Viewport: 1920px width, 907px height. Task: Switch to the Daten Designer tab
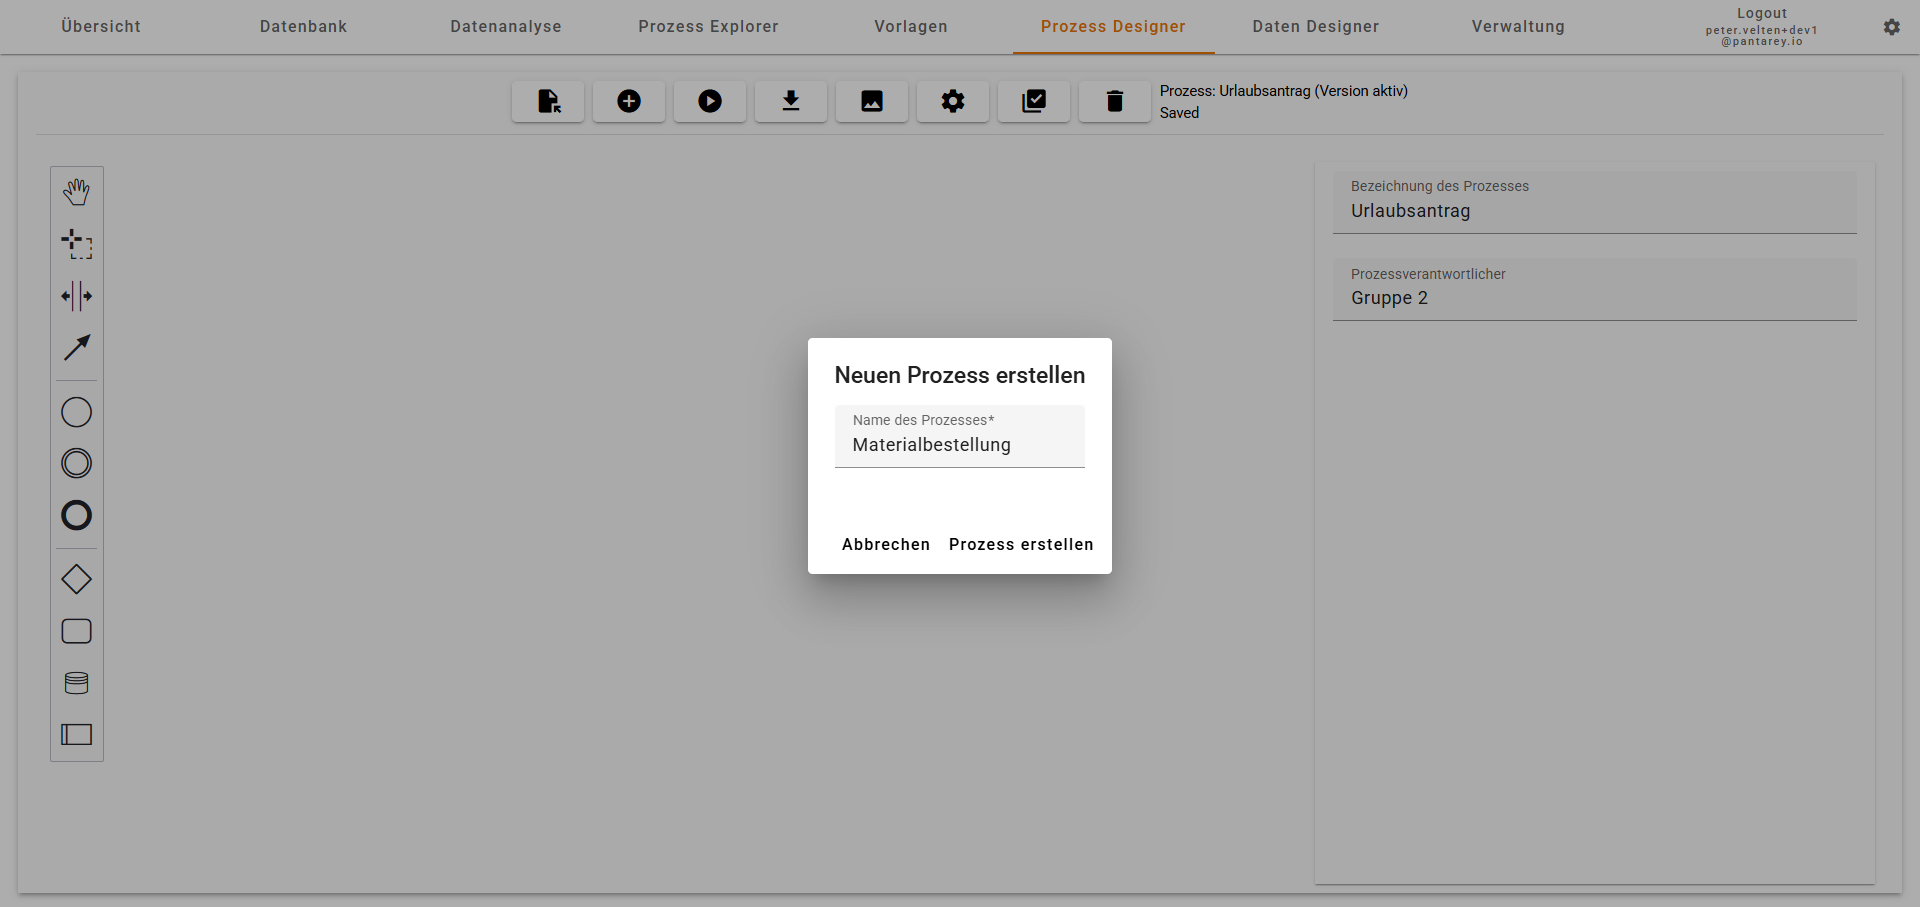coord(1315,27)
